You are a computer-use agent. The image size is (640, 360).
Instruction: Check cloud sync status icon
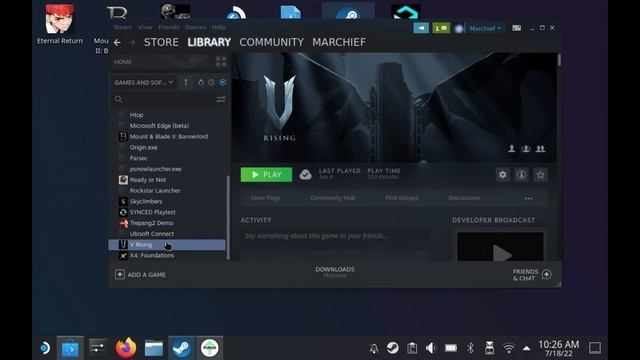(x=305, y=175)
